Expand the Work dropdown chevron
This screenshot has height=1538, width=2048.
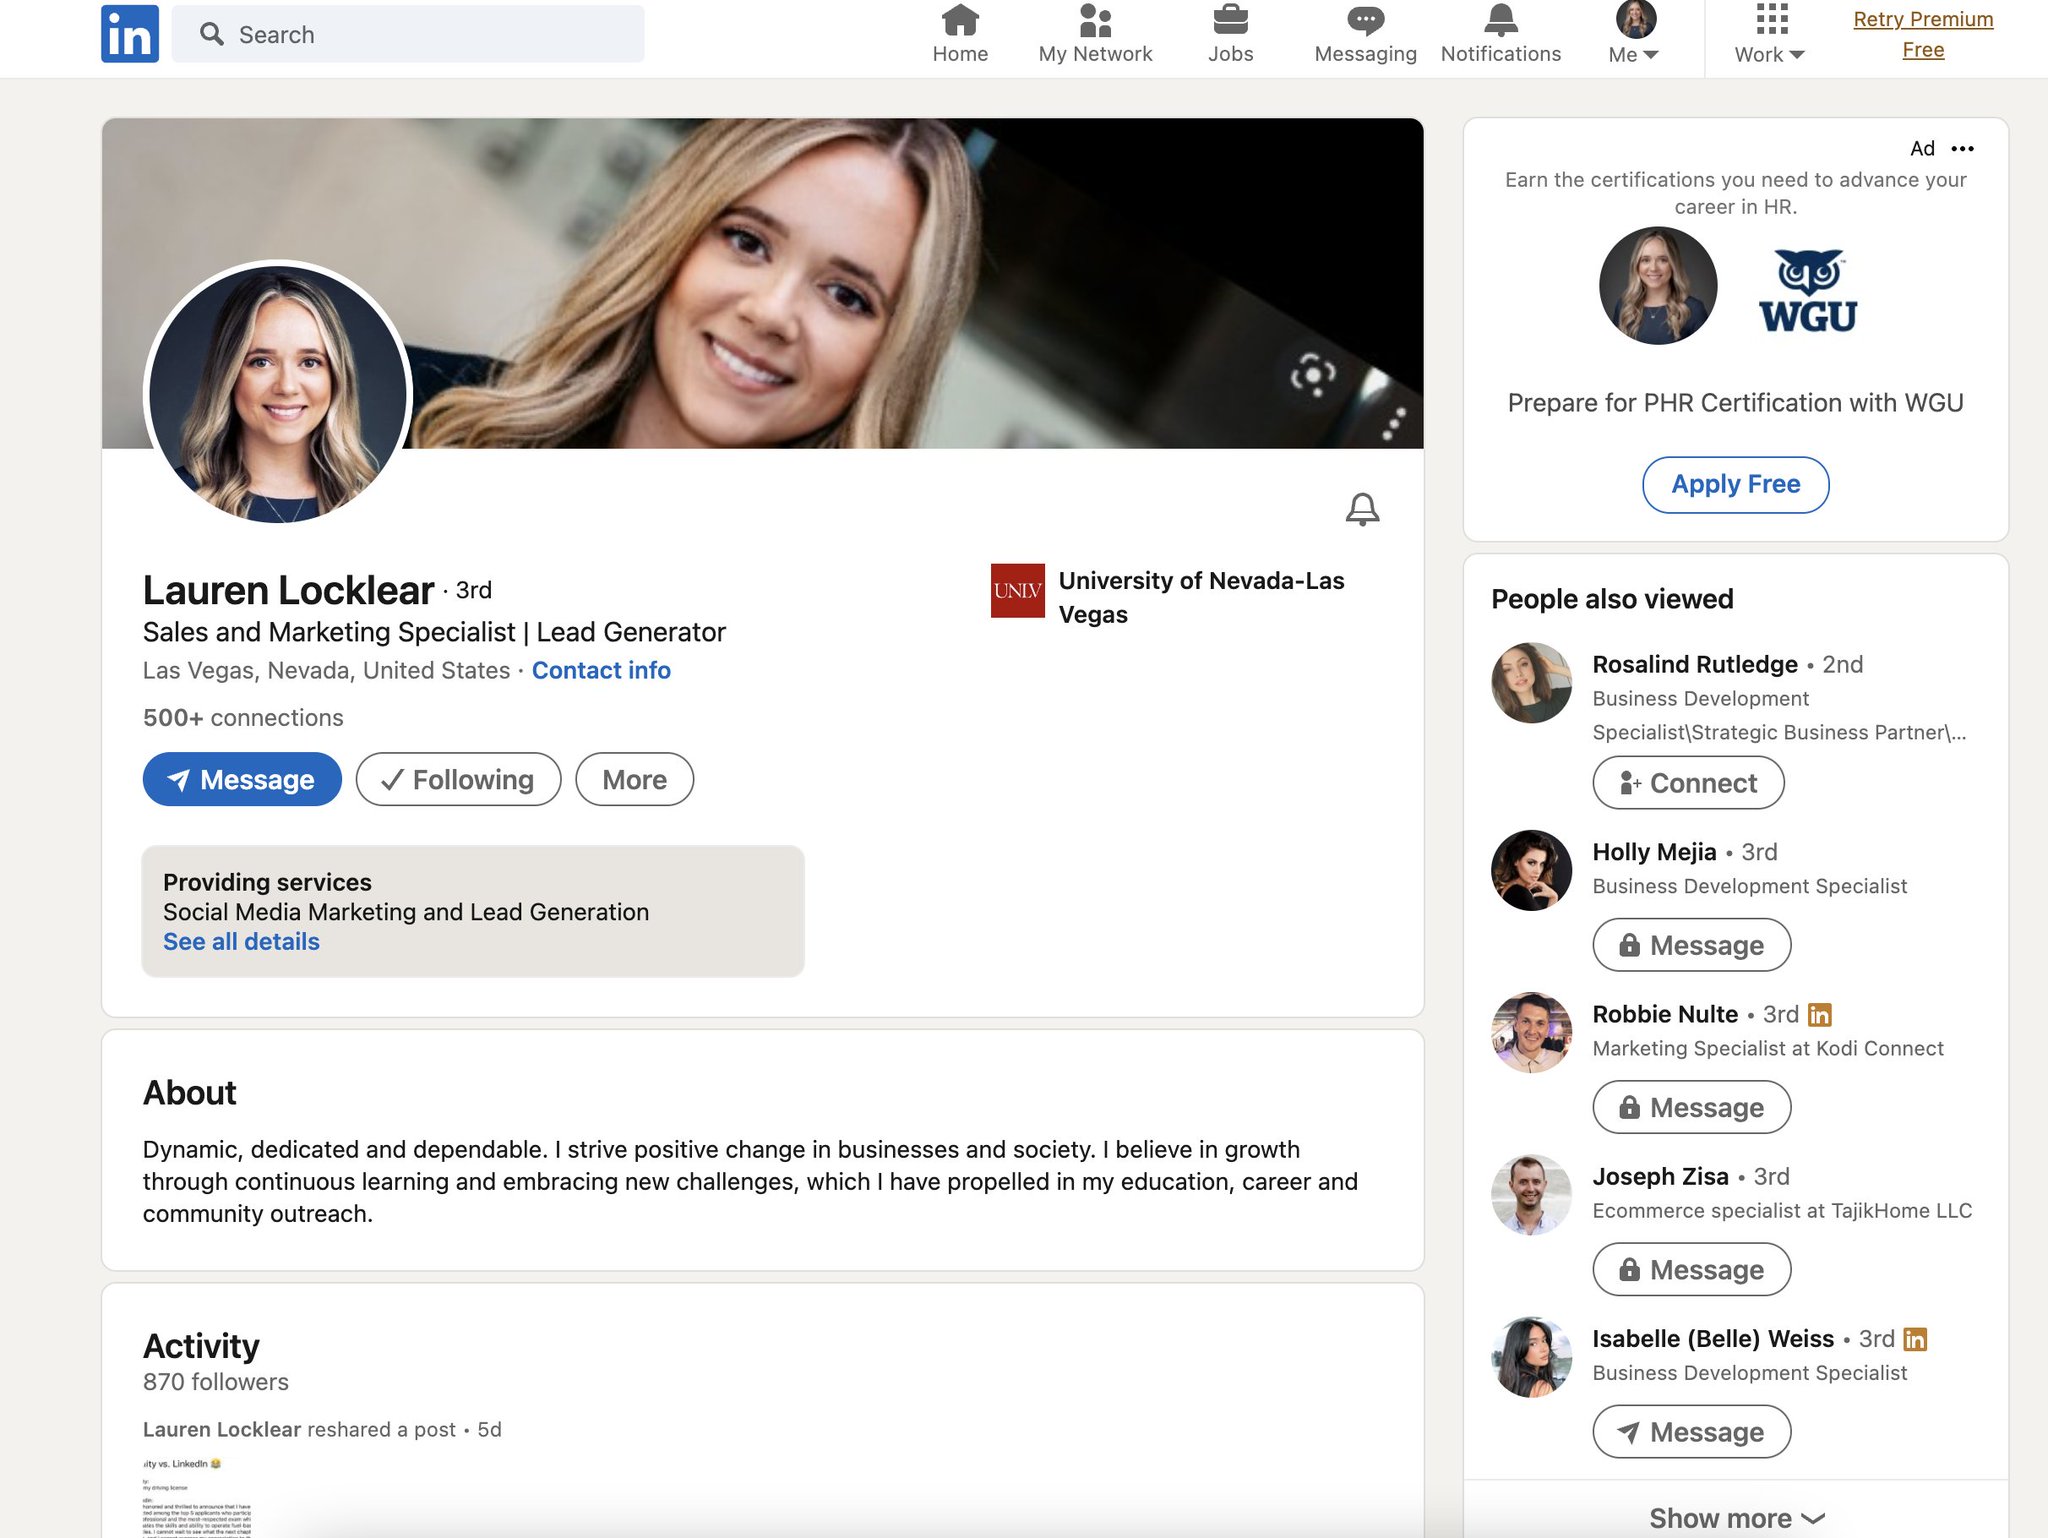[1797, 55]
